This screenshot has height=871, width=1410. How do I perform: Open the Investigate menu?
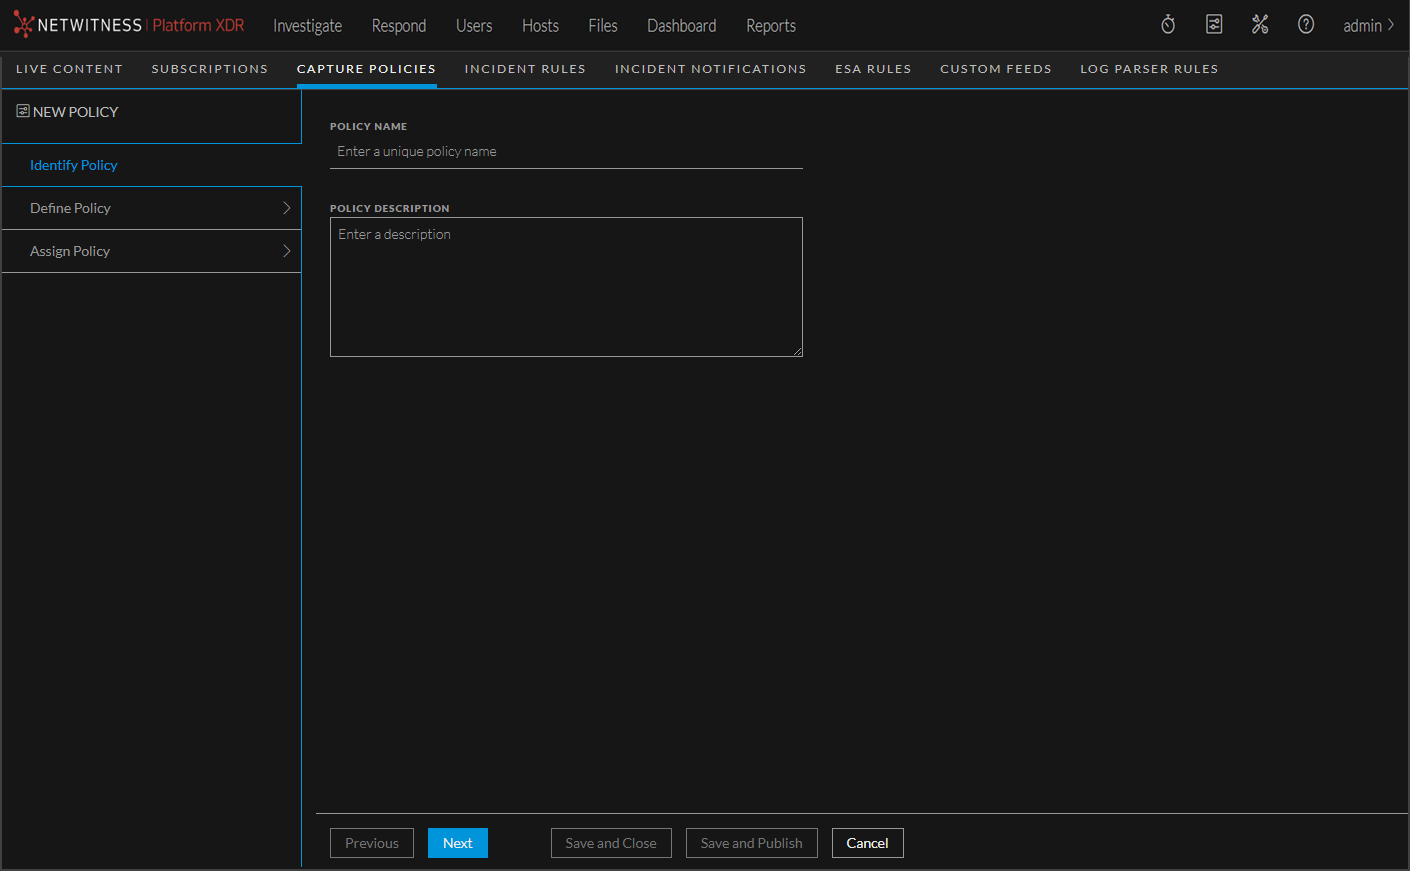[307, 26]
